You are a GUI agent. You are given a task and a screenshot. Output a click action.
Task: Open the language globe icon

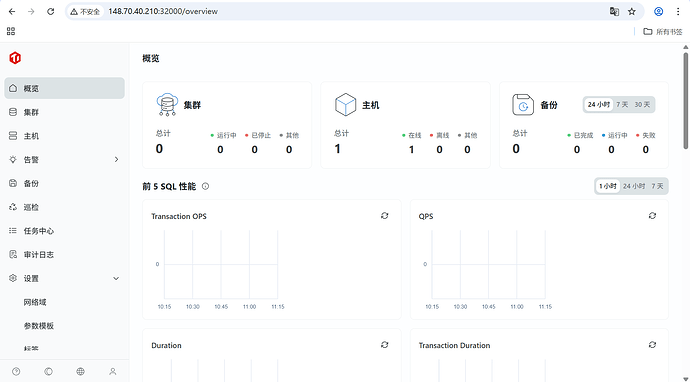coord(81,372)
